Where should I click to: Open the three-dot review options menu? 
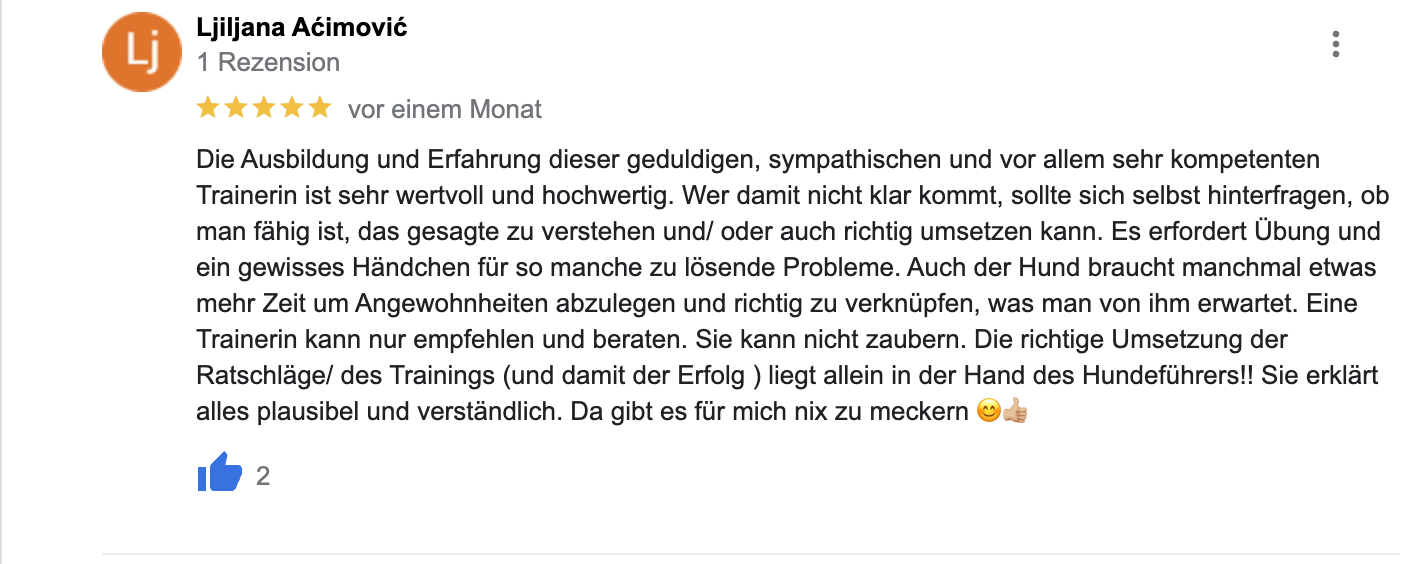point(1335,44)
